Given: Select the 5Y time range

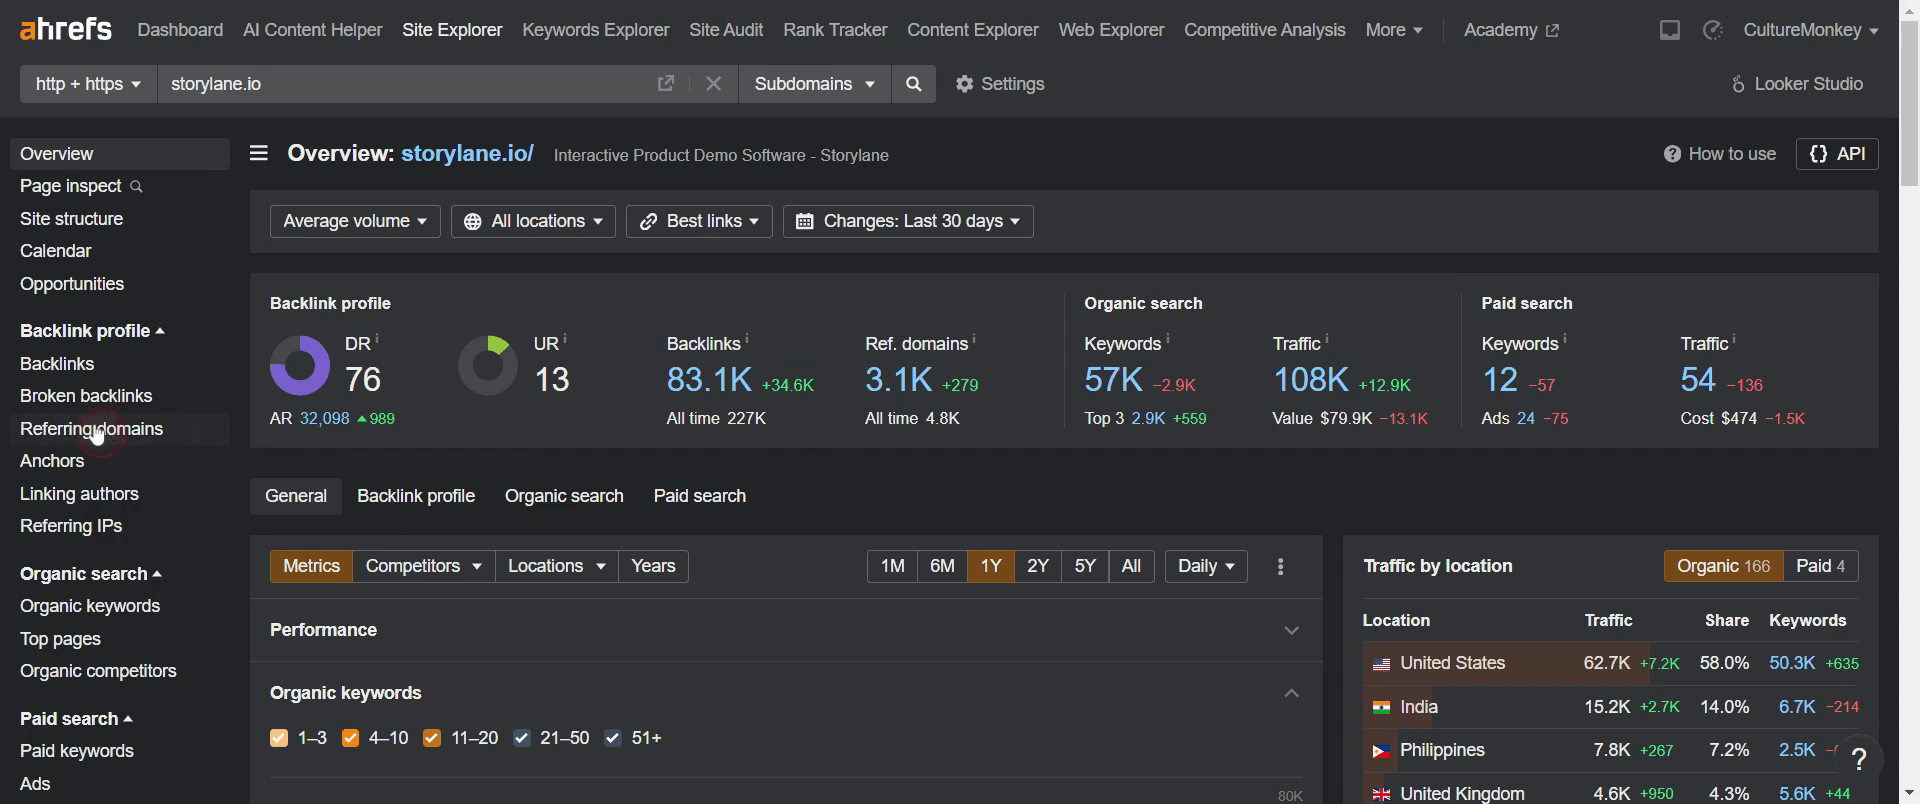Looking at the screenshot, I should [x=1085, y=566].
